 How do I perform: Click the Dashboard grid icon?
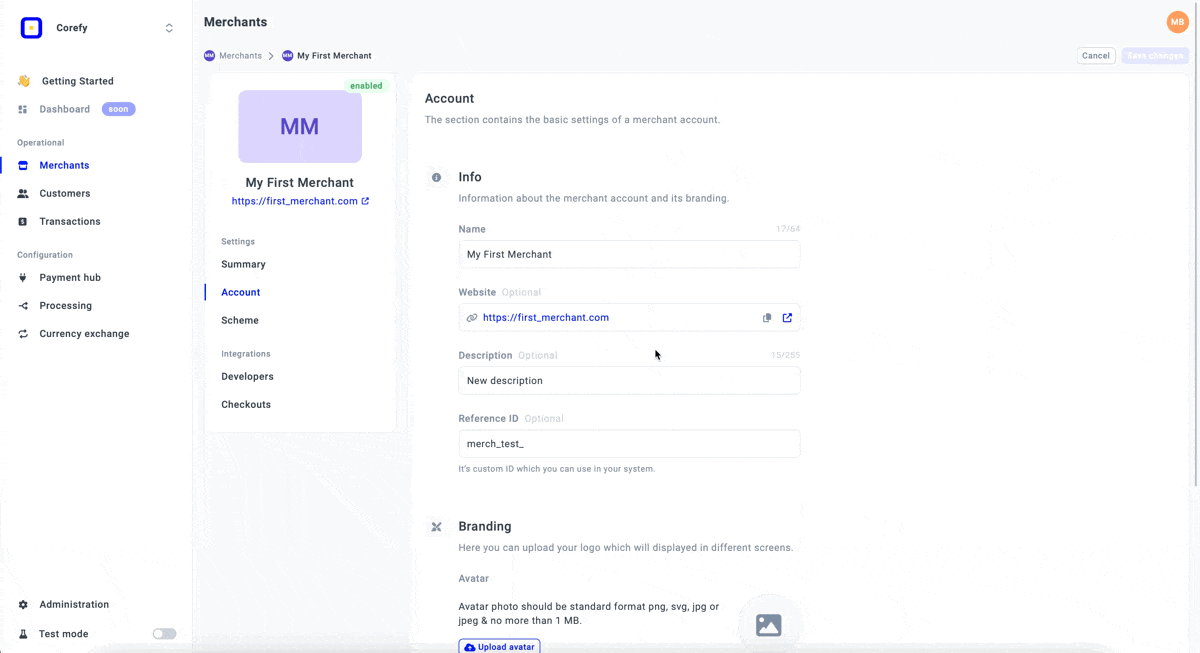pos(23,109)
